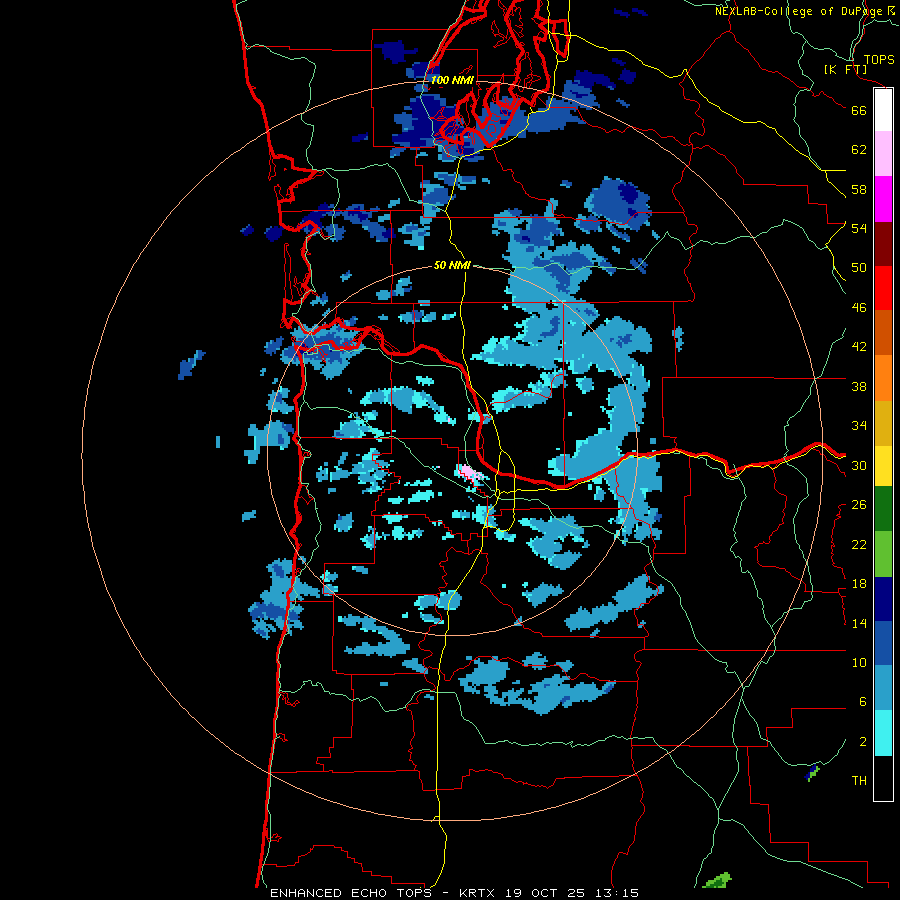The height and width of the screenshot is (900, 900).
Task: Click the dark orange 42-46 kft swatch
Action: point(883,333)
